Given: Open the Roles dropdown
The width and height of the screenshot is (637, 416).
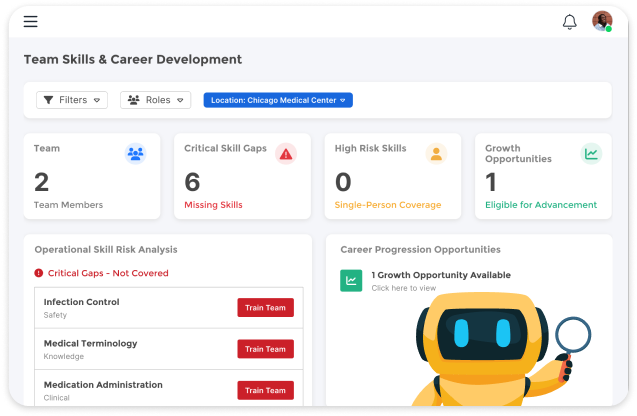Looking at the screenshot, I should (x=156, y=100).
